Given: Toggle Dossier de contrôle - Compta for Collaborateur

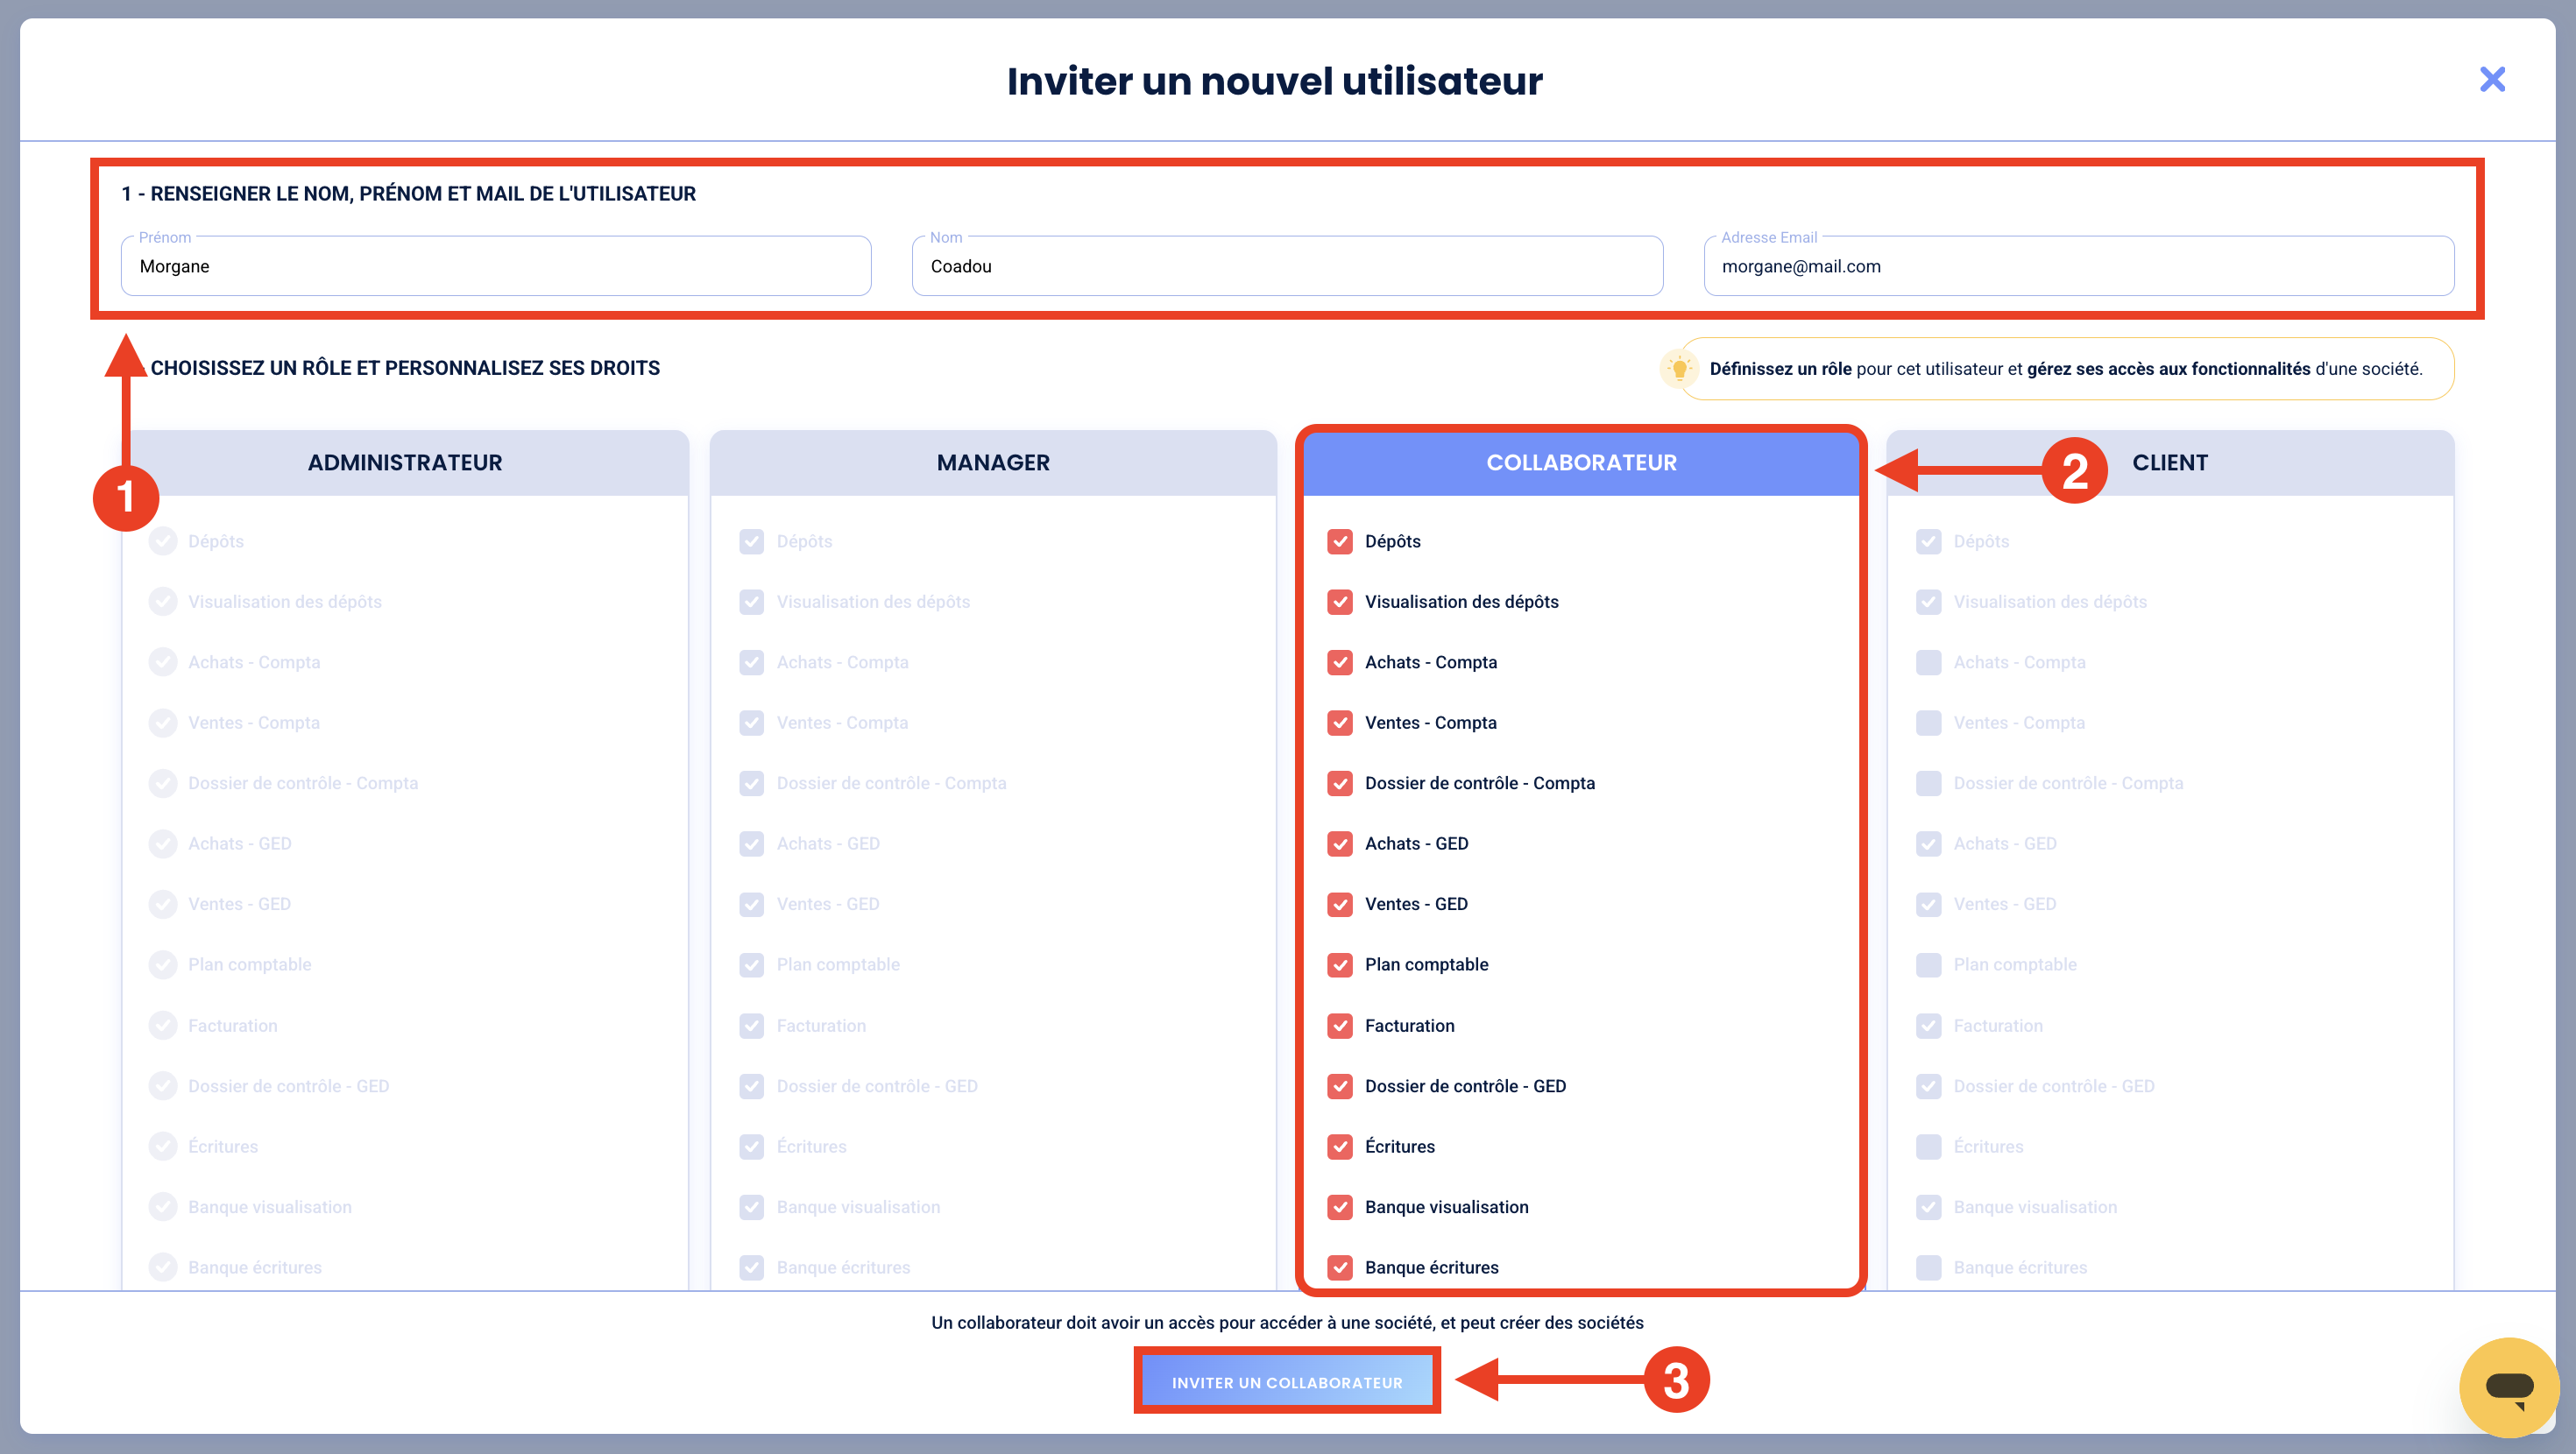Looking at the screenshot, I should [1340, 784].
